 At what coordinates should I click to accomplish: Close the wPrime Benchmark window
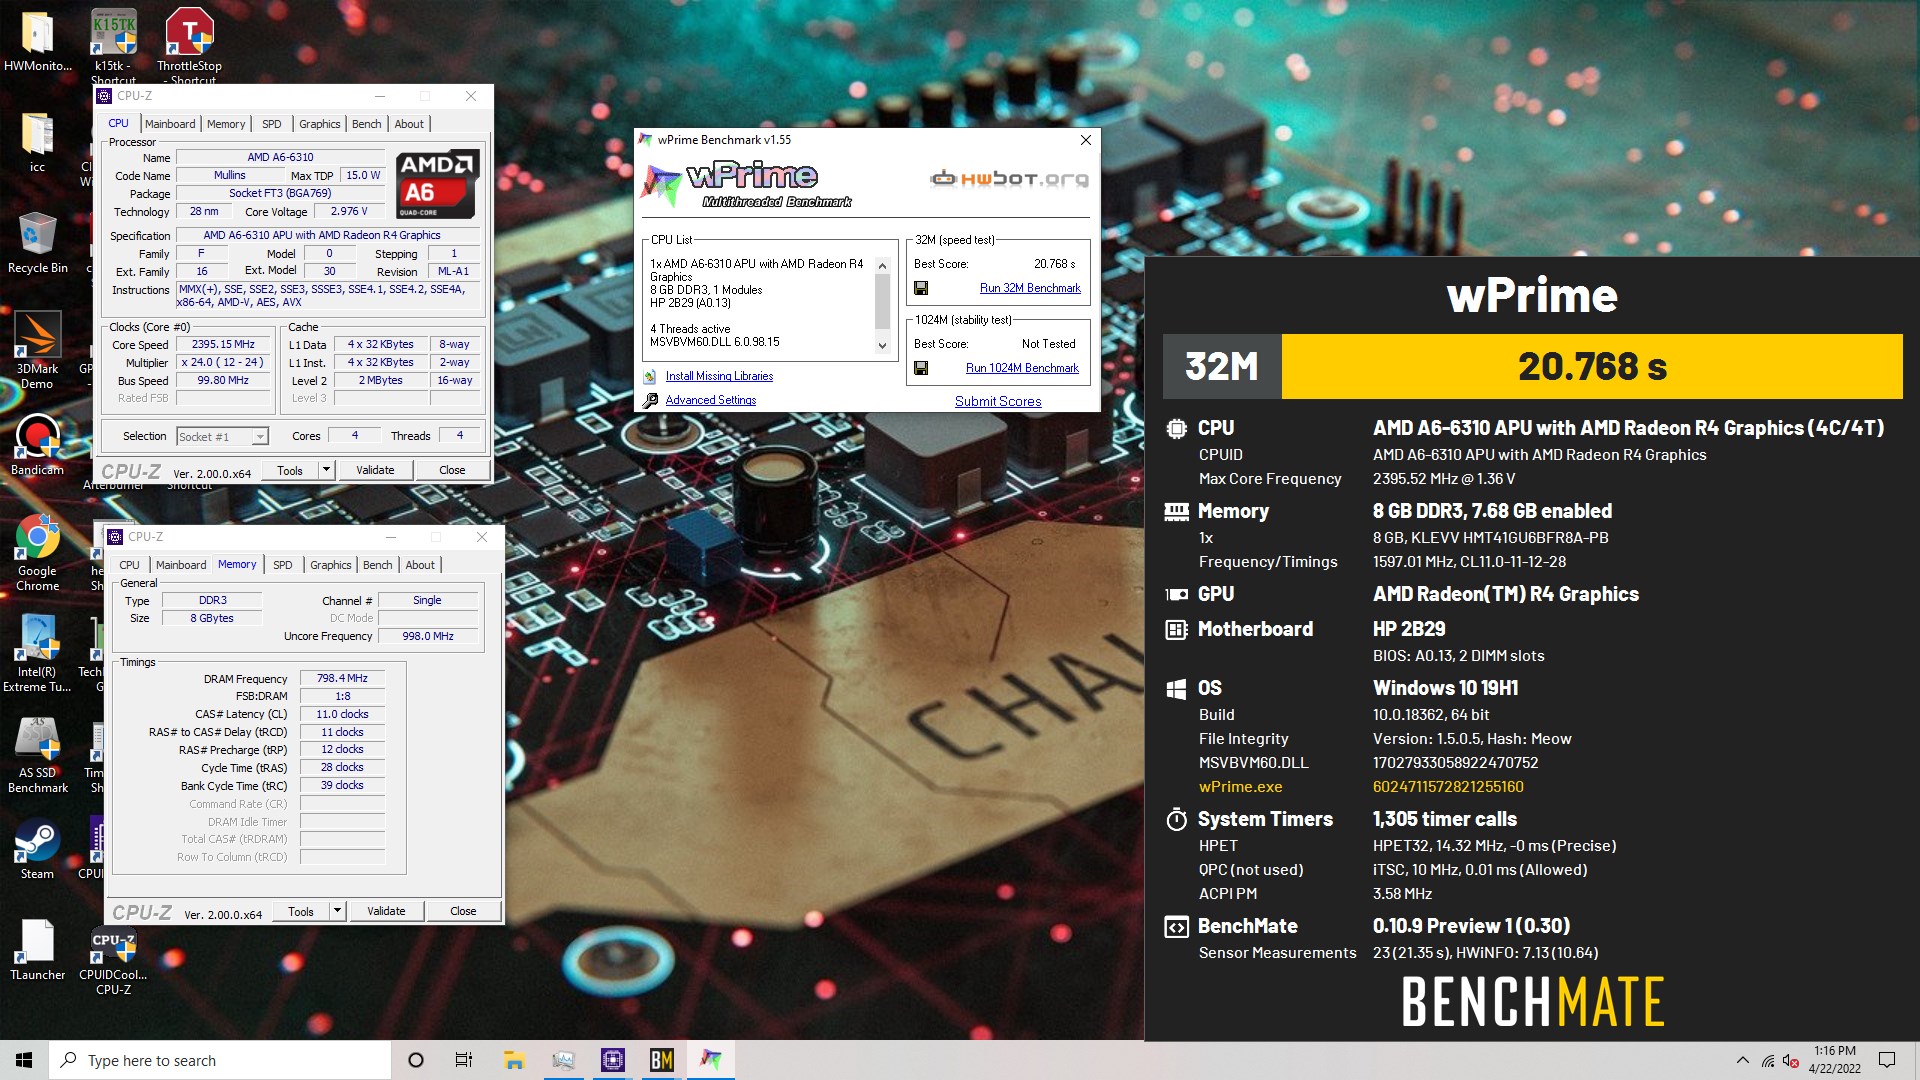click(1085, 140)
